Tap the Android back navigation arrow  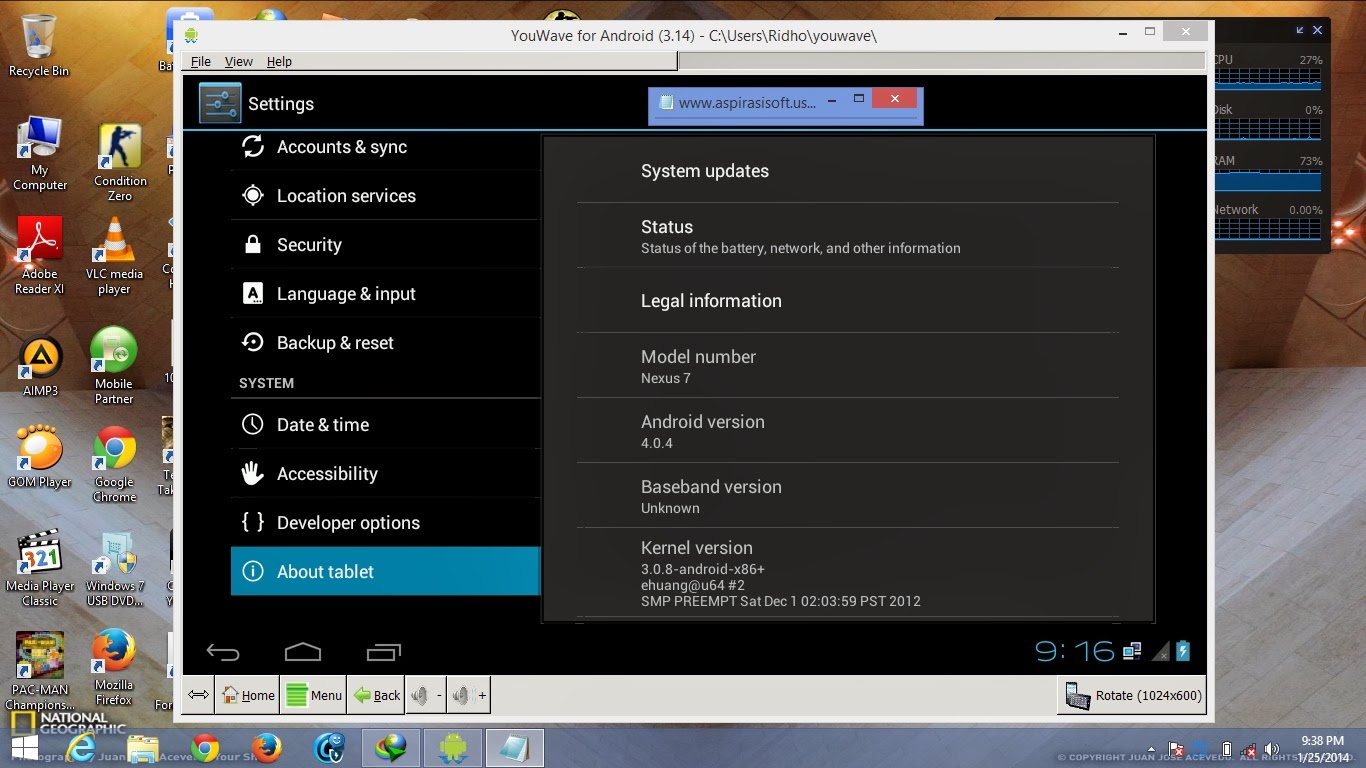pyautogui.click(x=222, y=653)
